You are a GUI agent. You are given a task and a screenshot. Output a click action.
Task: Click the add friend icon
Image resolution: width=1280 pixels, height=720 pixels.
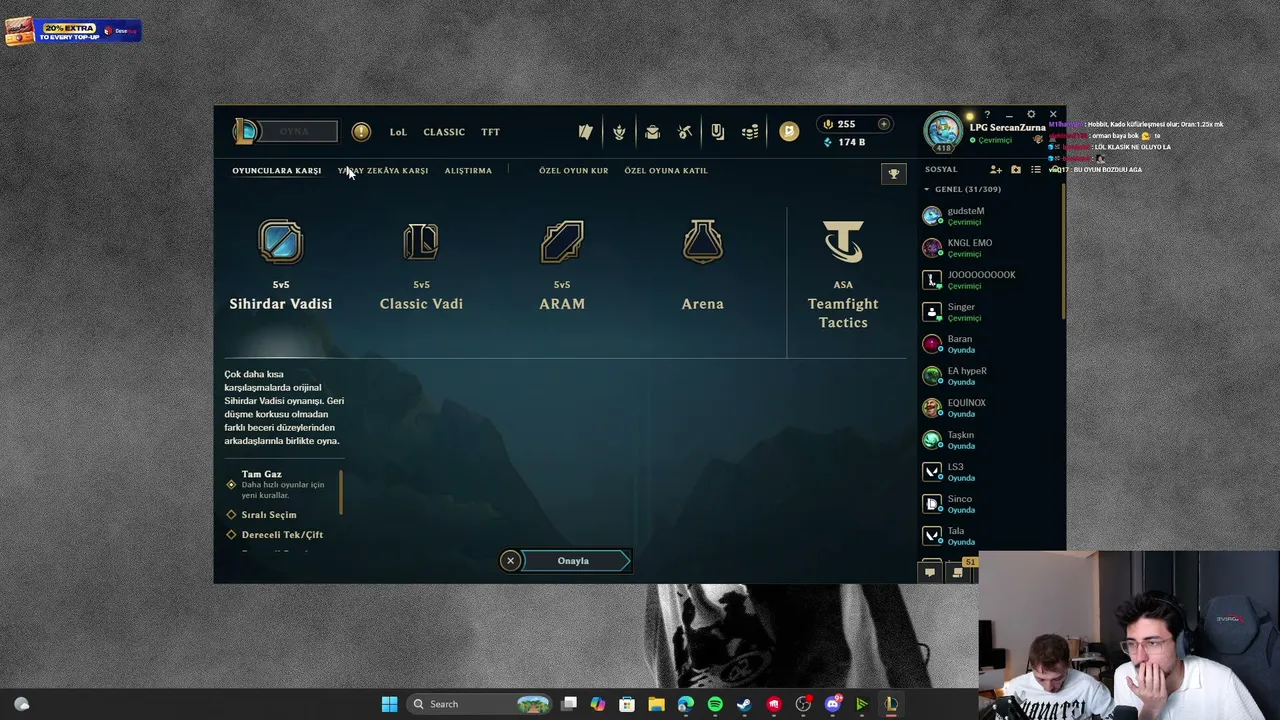(995, 170)
